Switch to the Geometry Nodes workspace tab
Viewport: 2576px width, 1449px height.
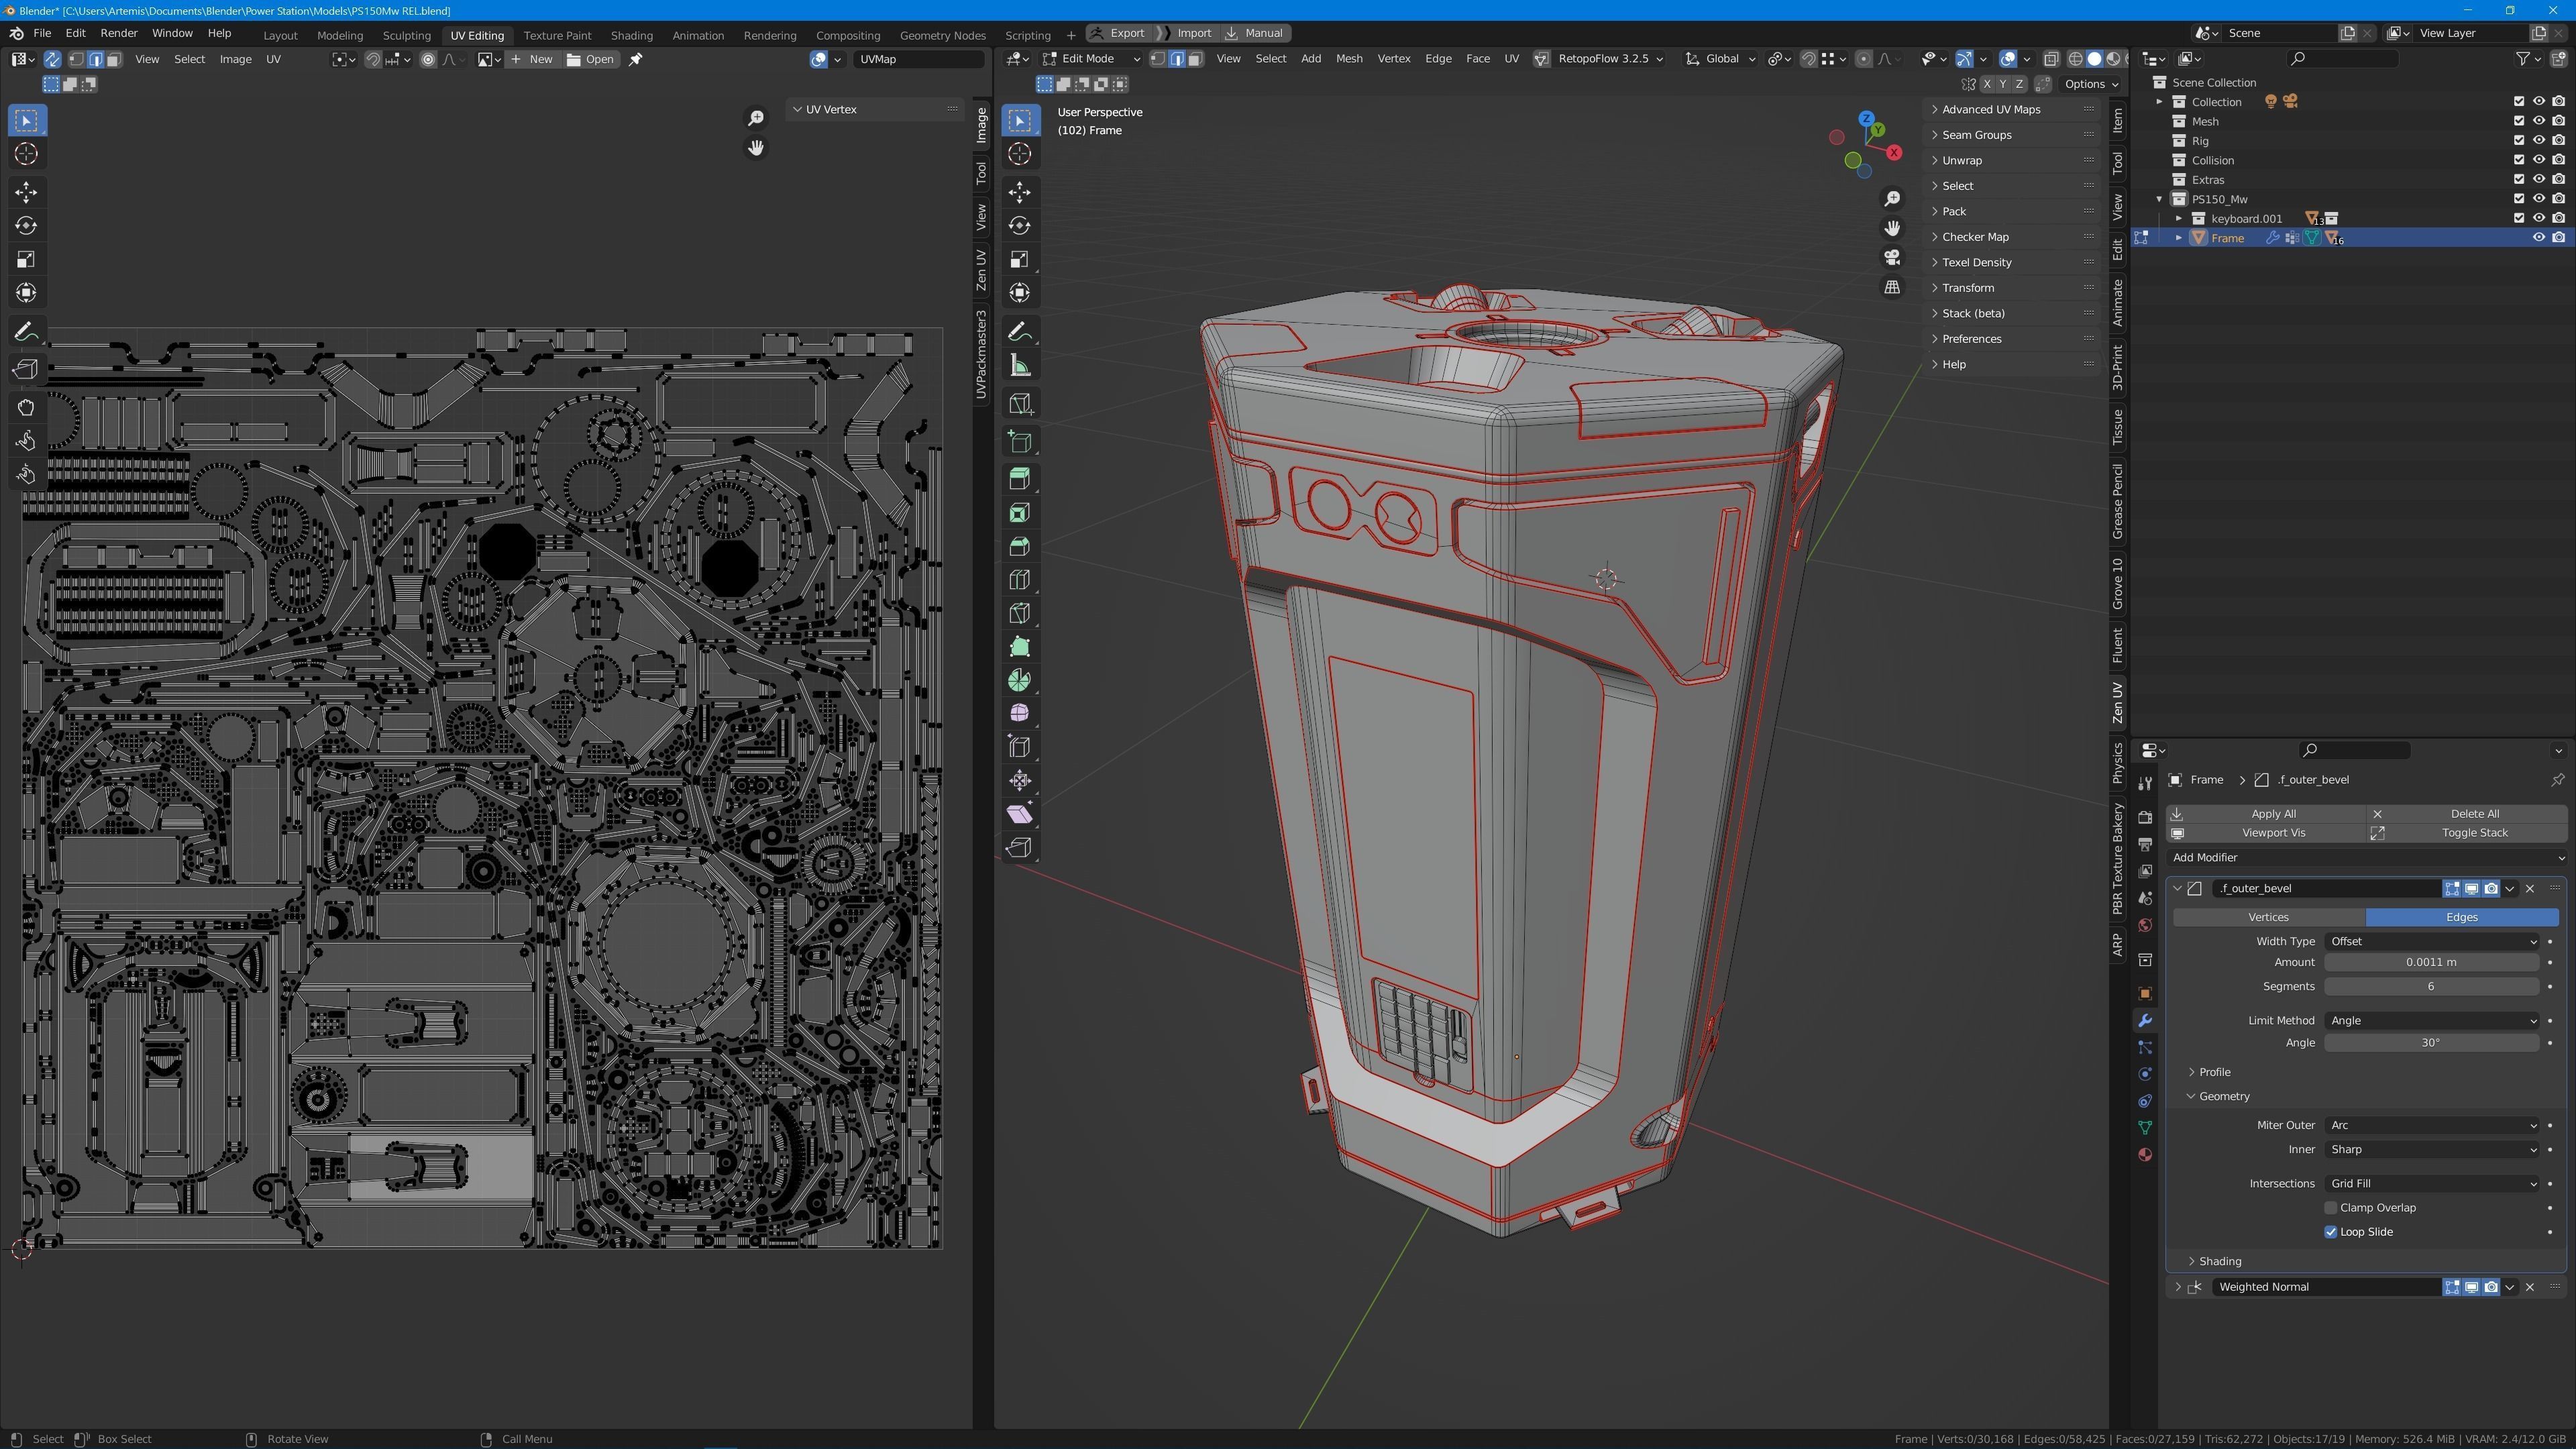[942, 35]
